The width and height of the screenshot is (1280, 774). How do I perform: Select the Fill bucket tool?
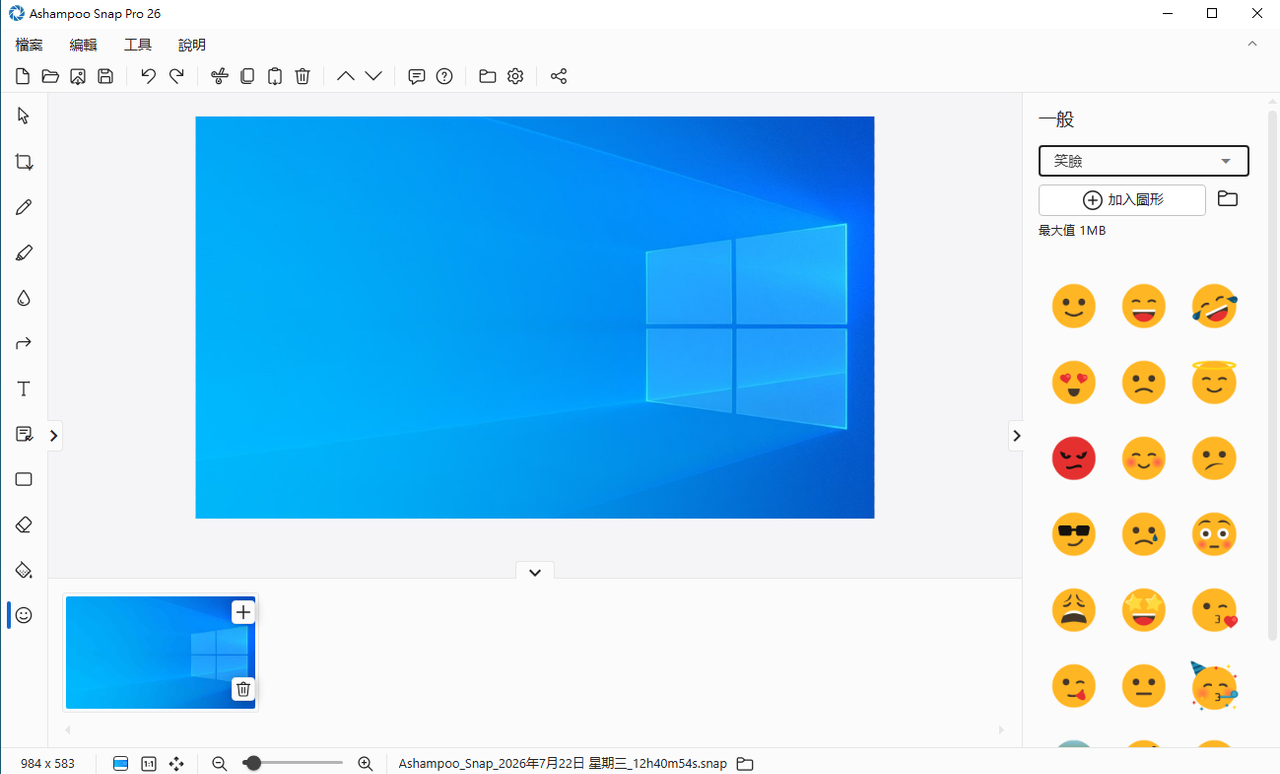24,570
